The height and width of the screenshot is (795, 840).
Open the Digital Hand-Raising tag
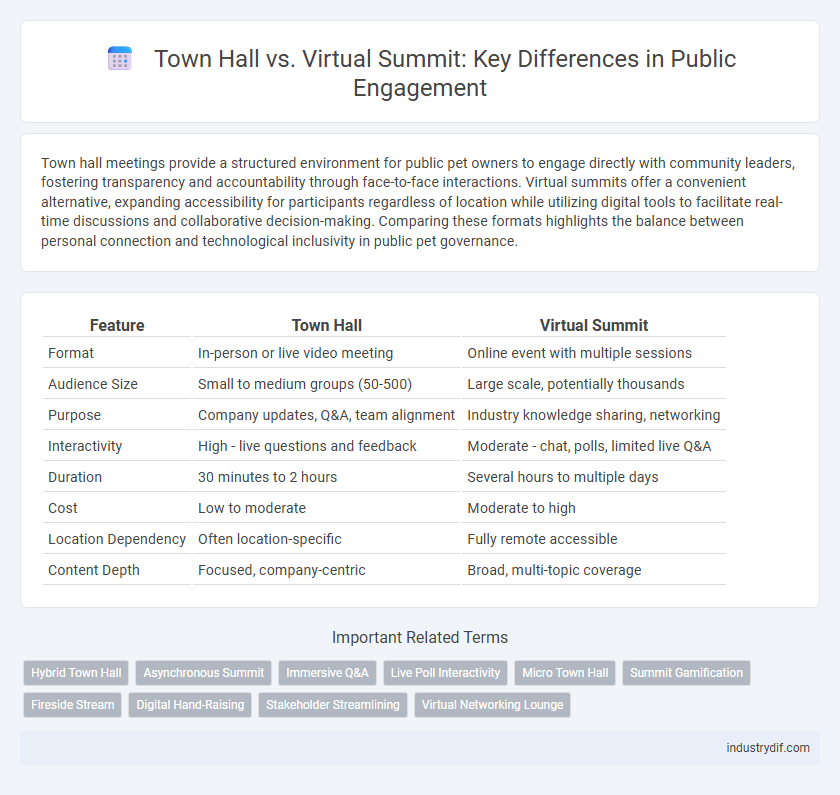(190, 705)
